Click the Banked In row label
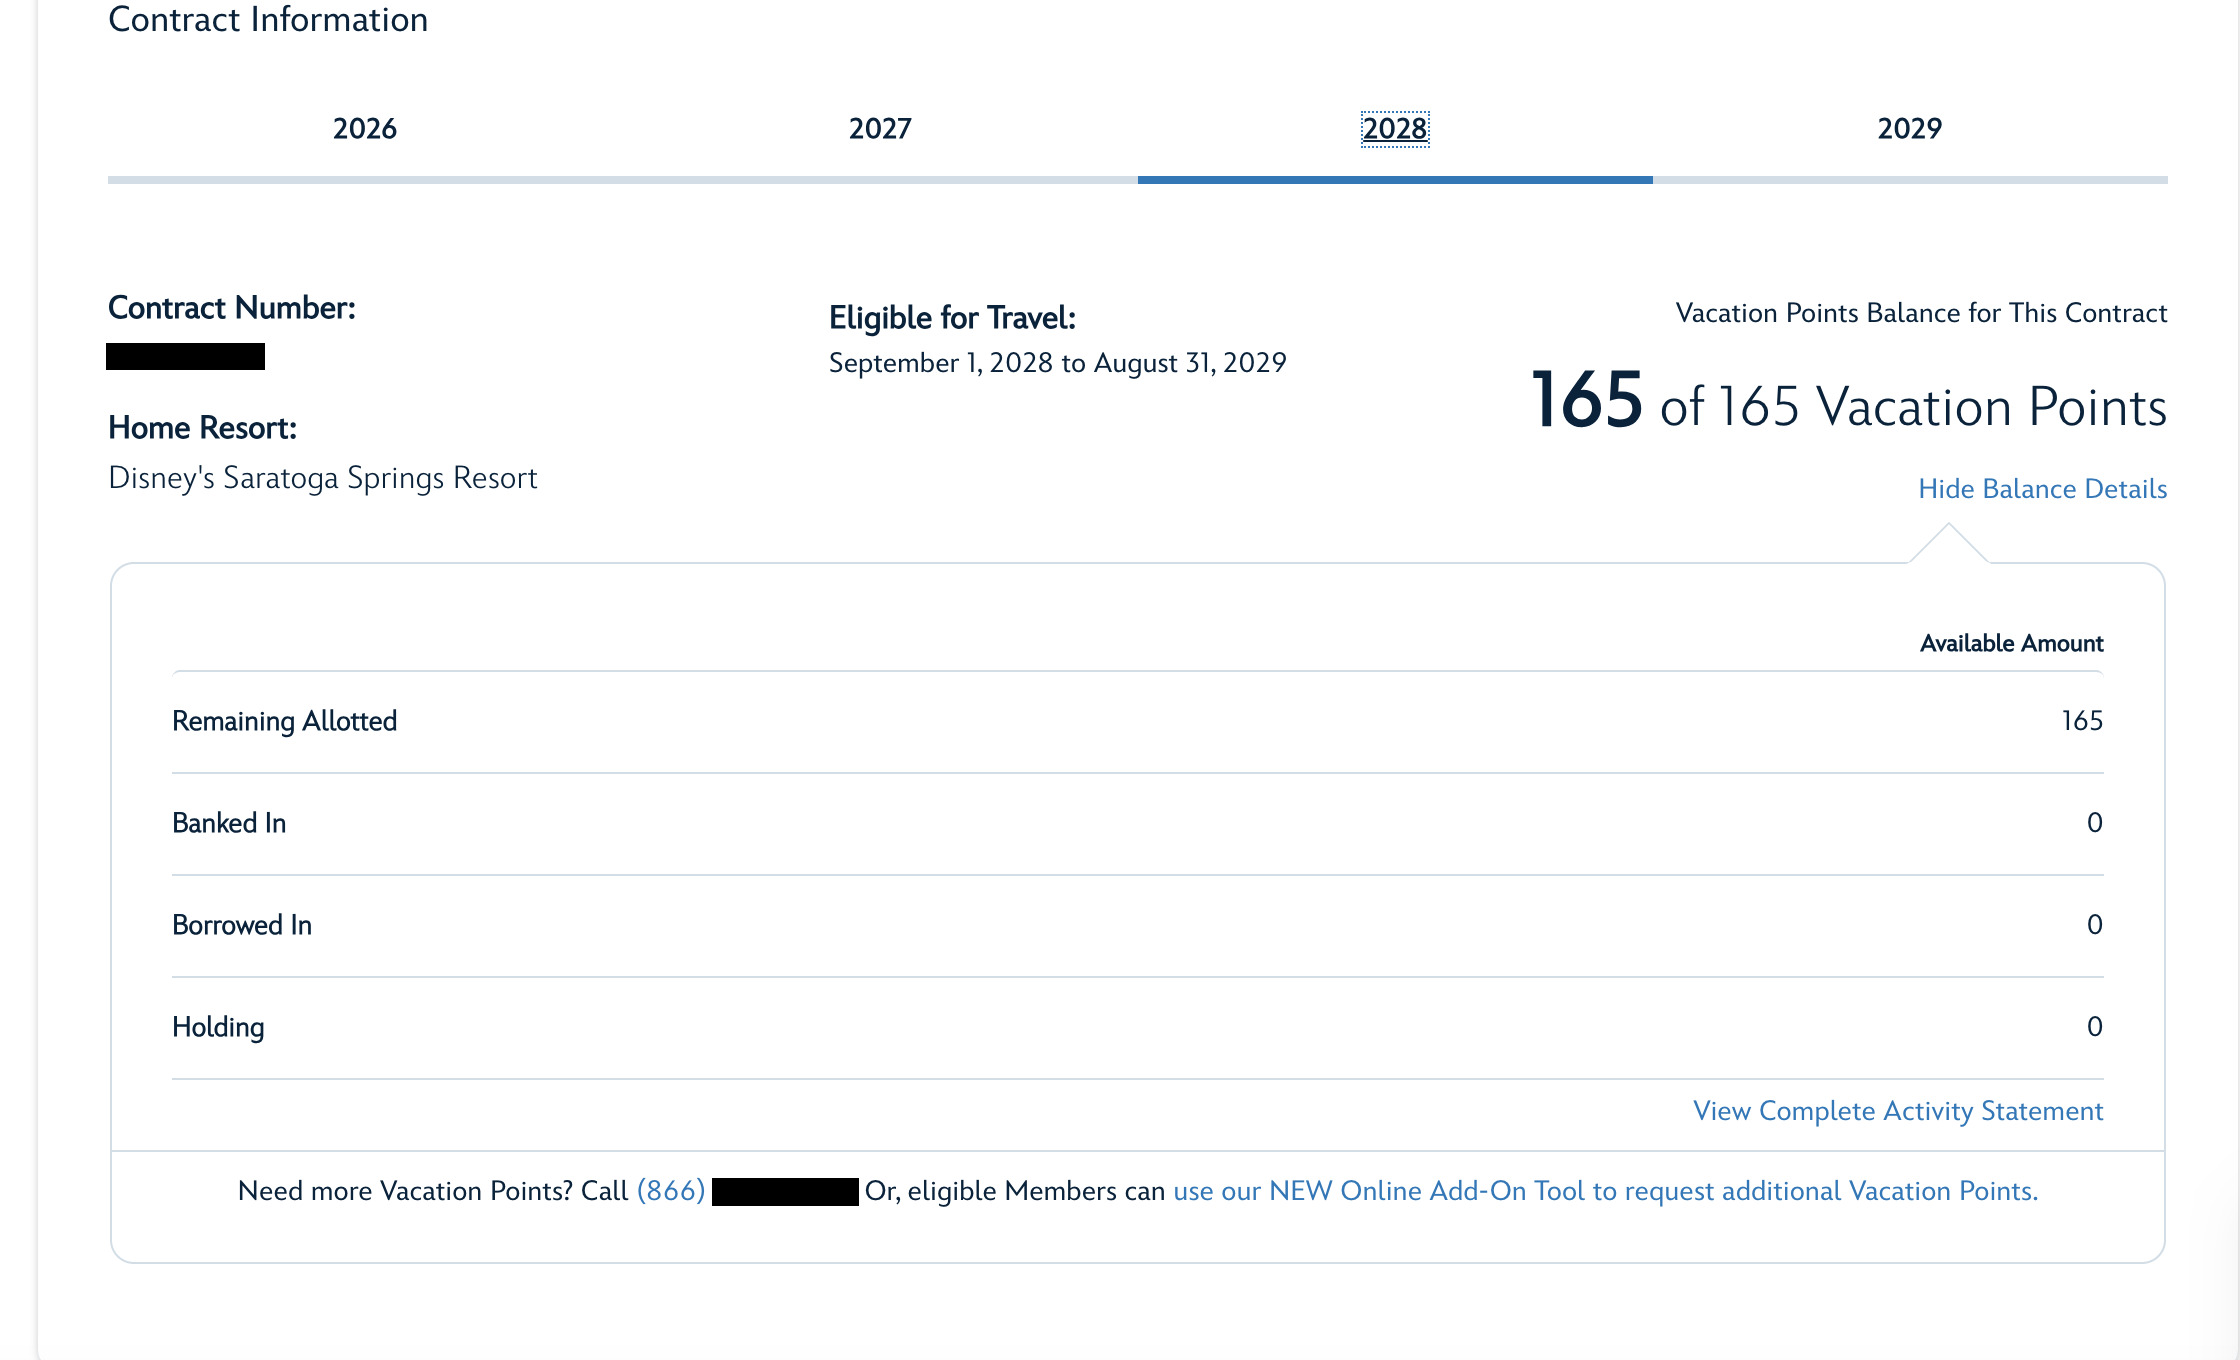This screenshot has height=1360, width=2240. coord(229,823)
